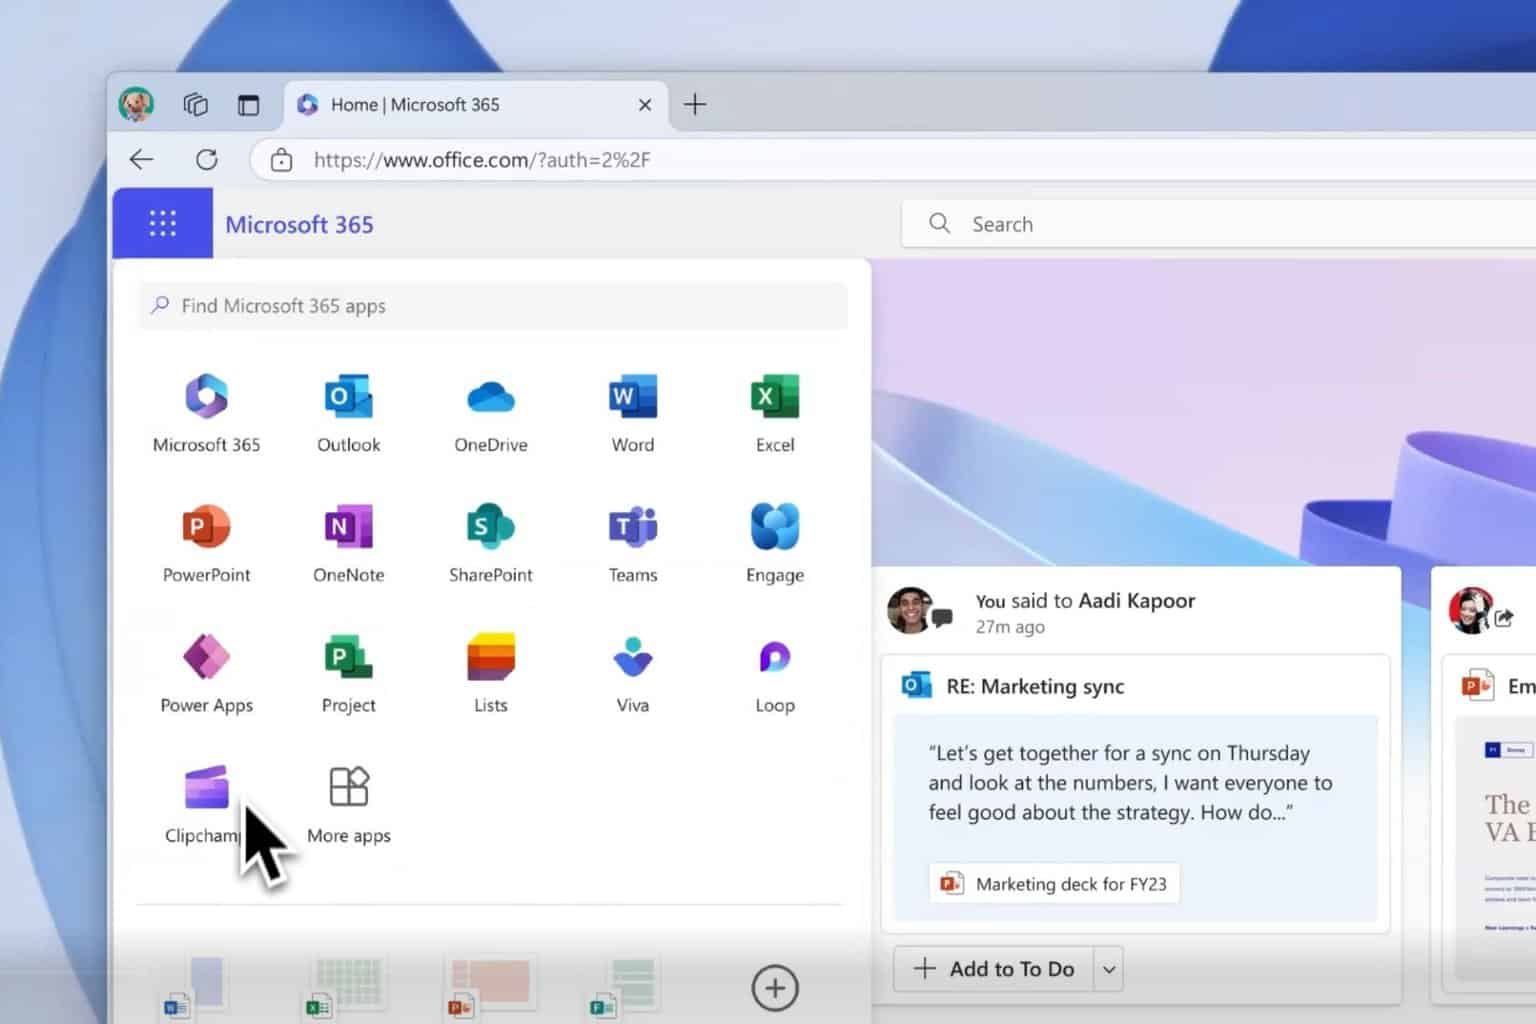Open the recent green form thumbnail
This screenshot has width=1536, height=1024.
coord(622,988)
